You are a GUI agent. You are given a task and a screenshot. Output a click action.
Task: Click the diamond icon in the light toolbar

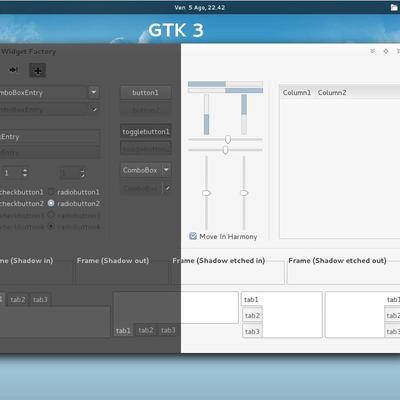coord(386,51)
